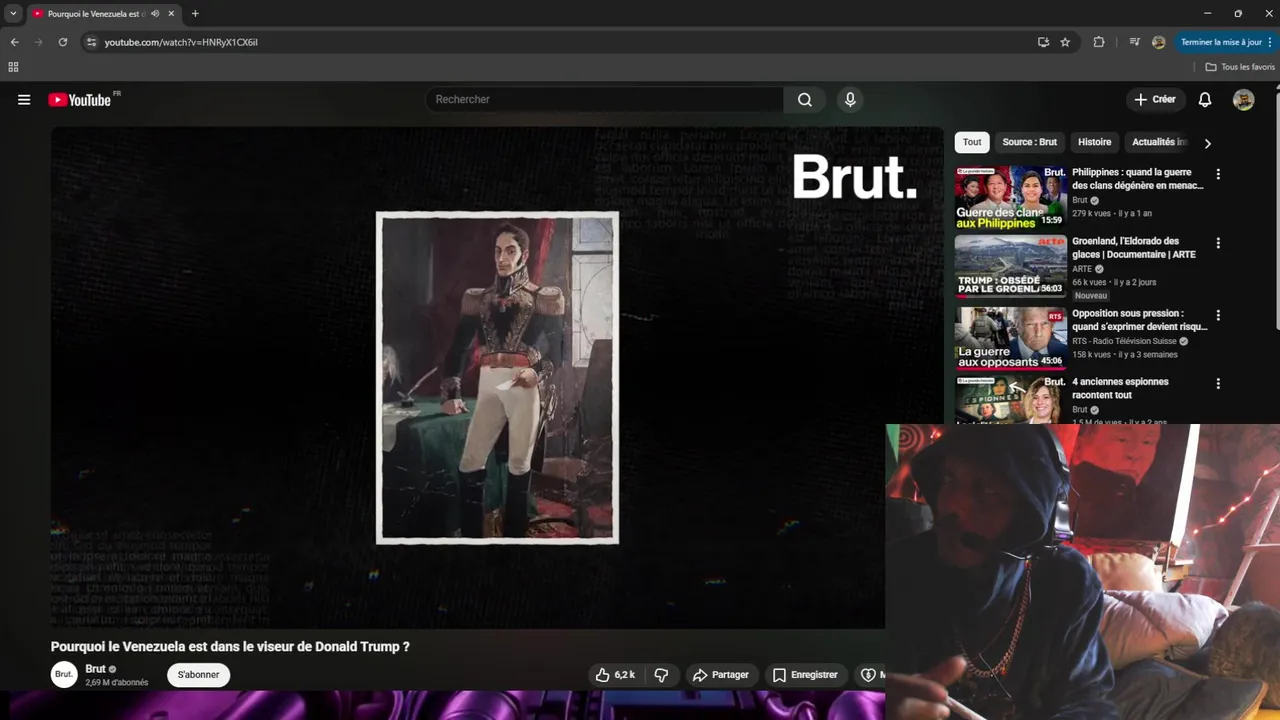Show more filter chips with the right chevron

tap(1207, 143)
